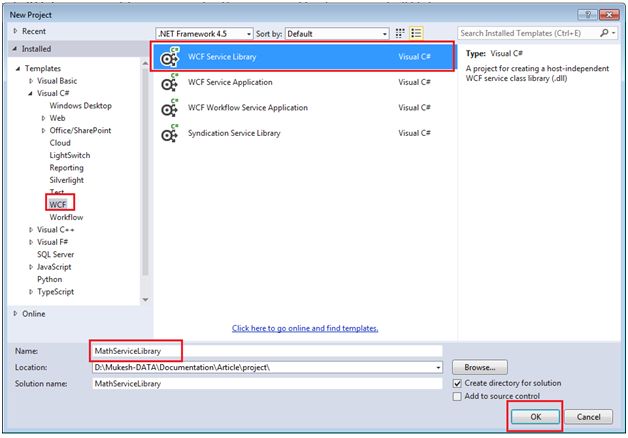This screenshot has height=438, width=628.
Task: Open the Sort by Default dropdown
Action: (x=337, y=34)
